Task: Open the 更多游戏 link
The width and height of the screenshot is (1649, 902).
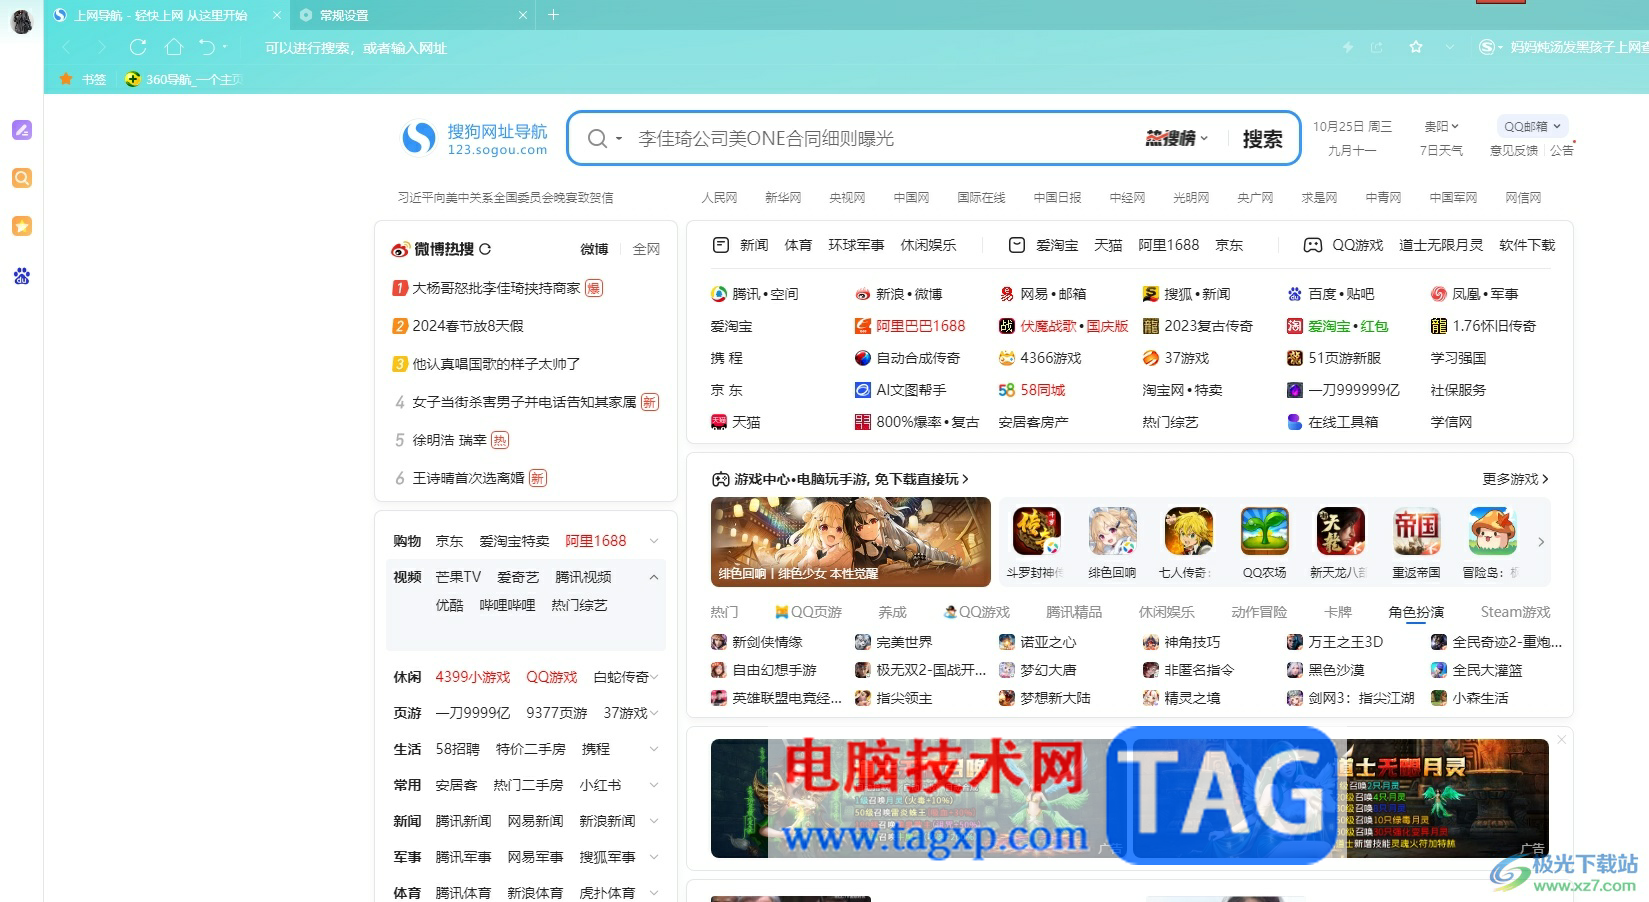Action: click(1515, 479)
